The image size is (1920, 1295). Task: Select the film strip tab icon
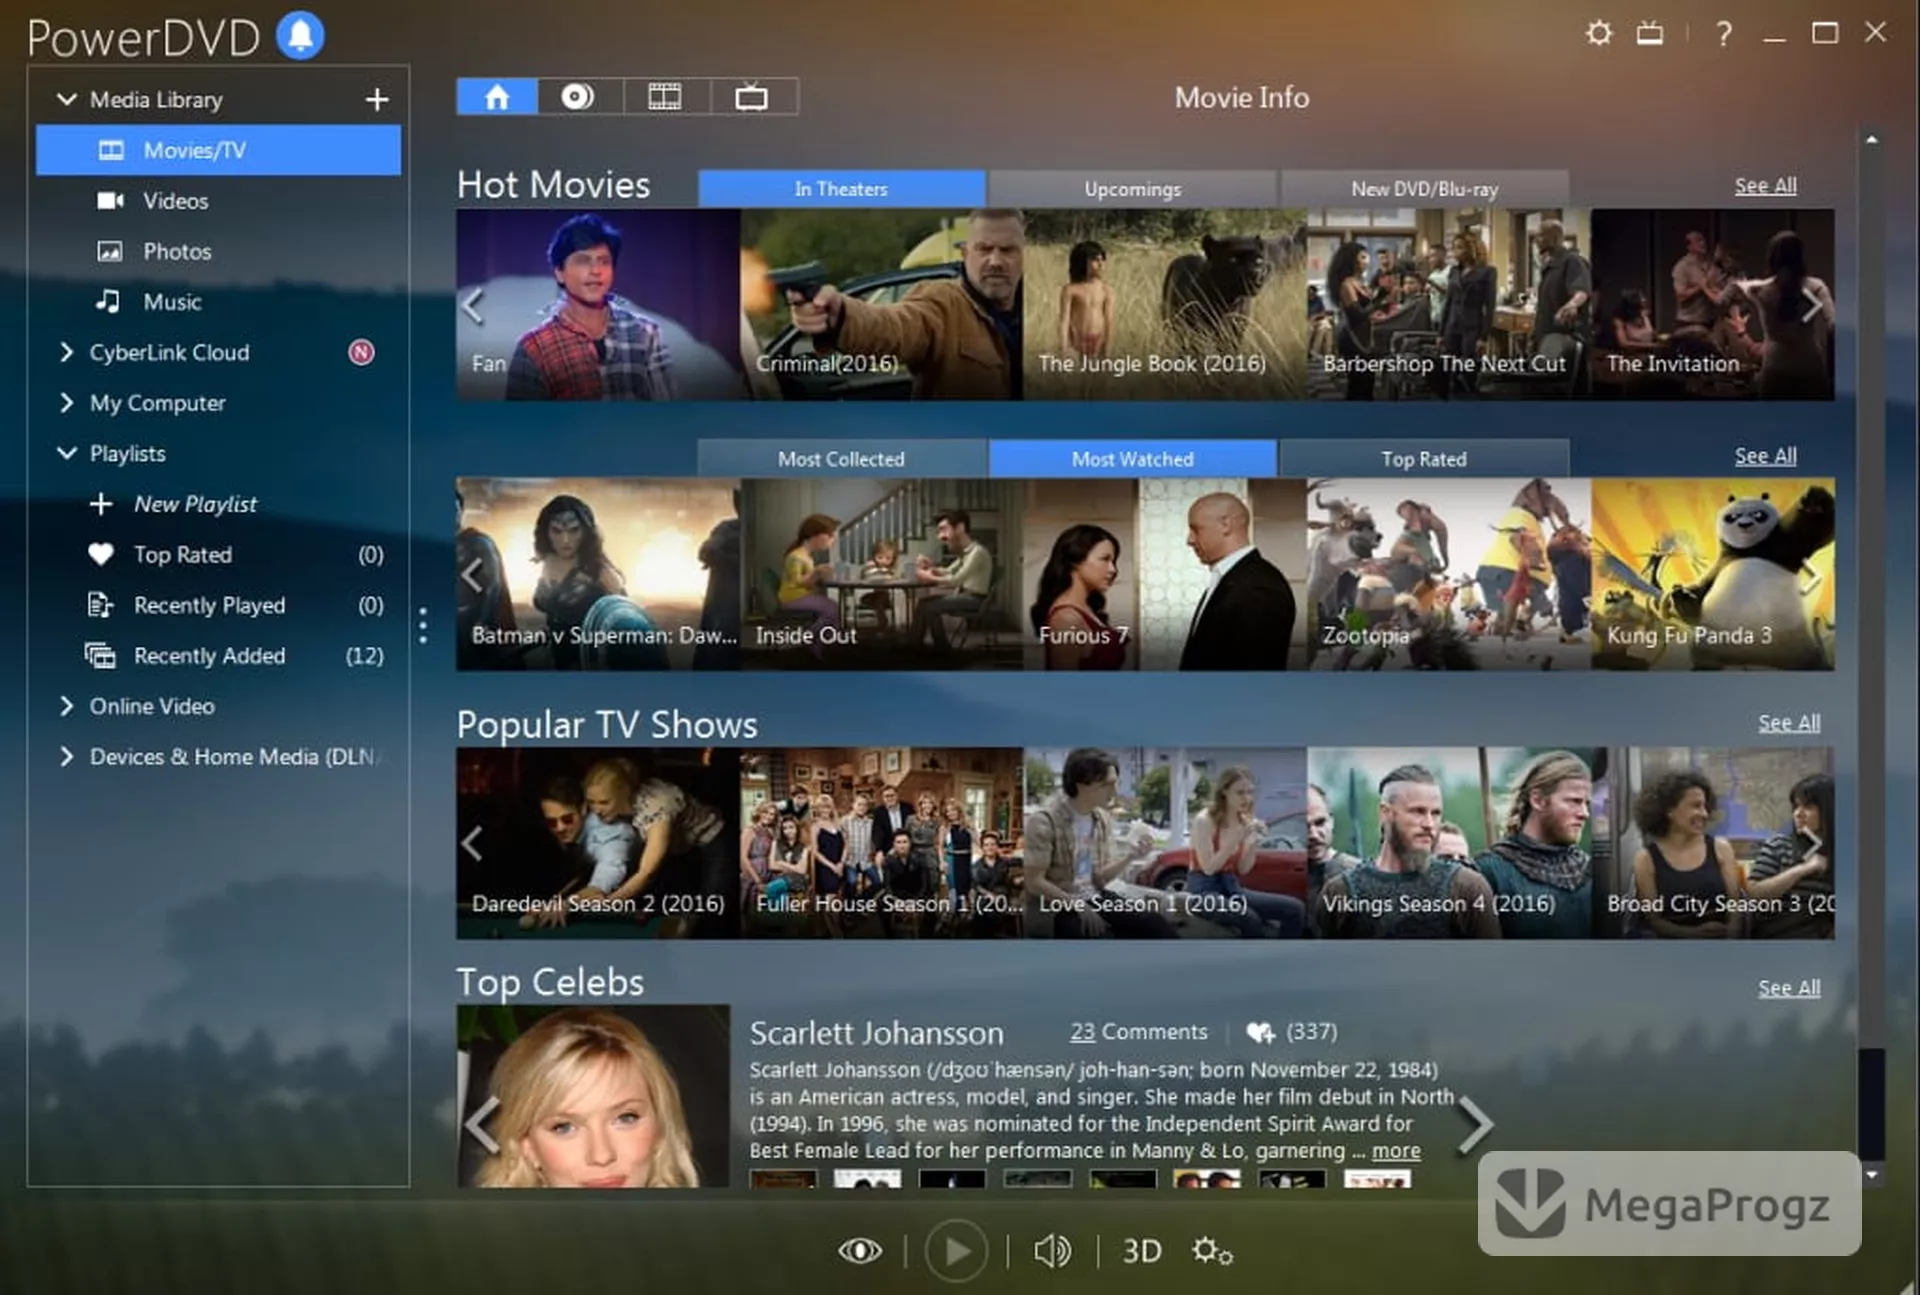click(665, 97)
